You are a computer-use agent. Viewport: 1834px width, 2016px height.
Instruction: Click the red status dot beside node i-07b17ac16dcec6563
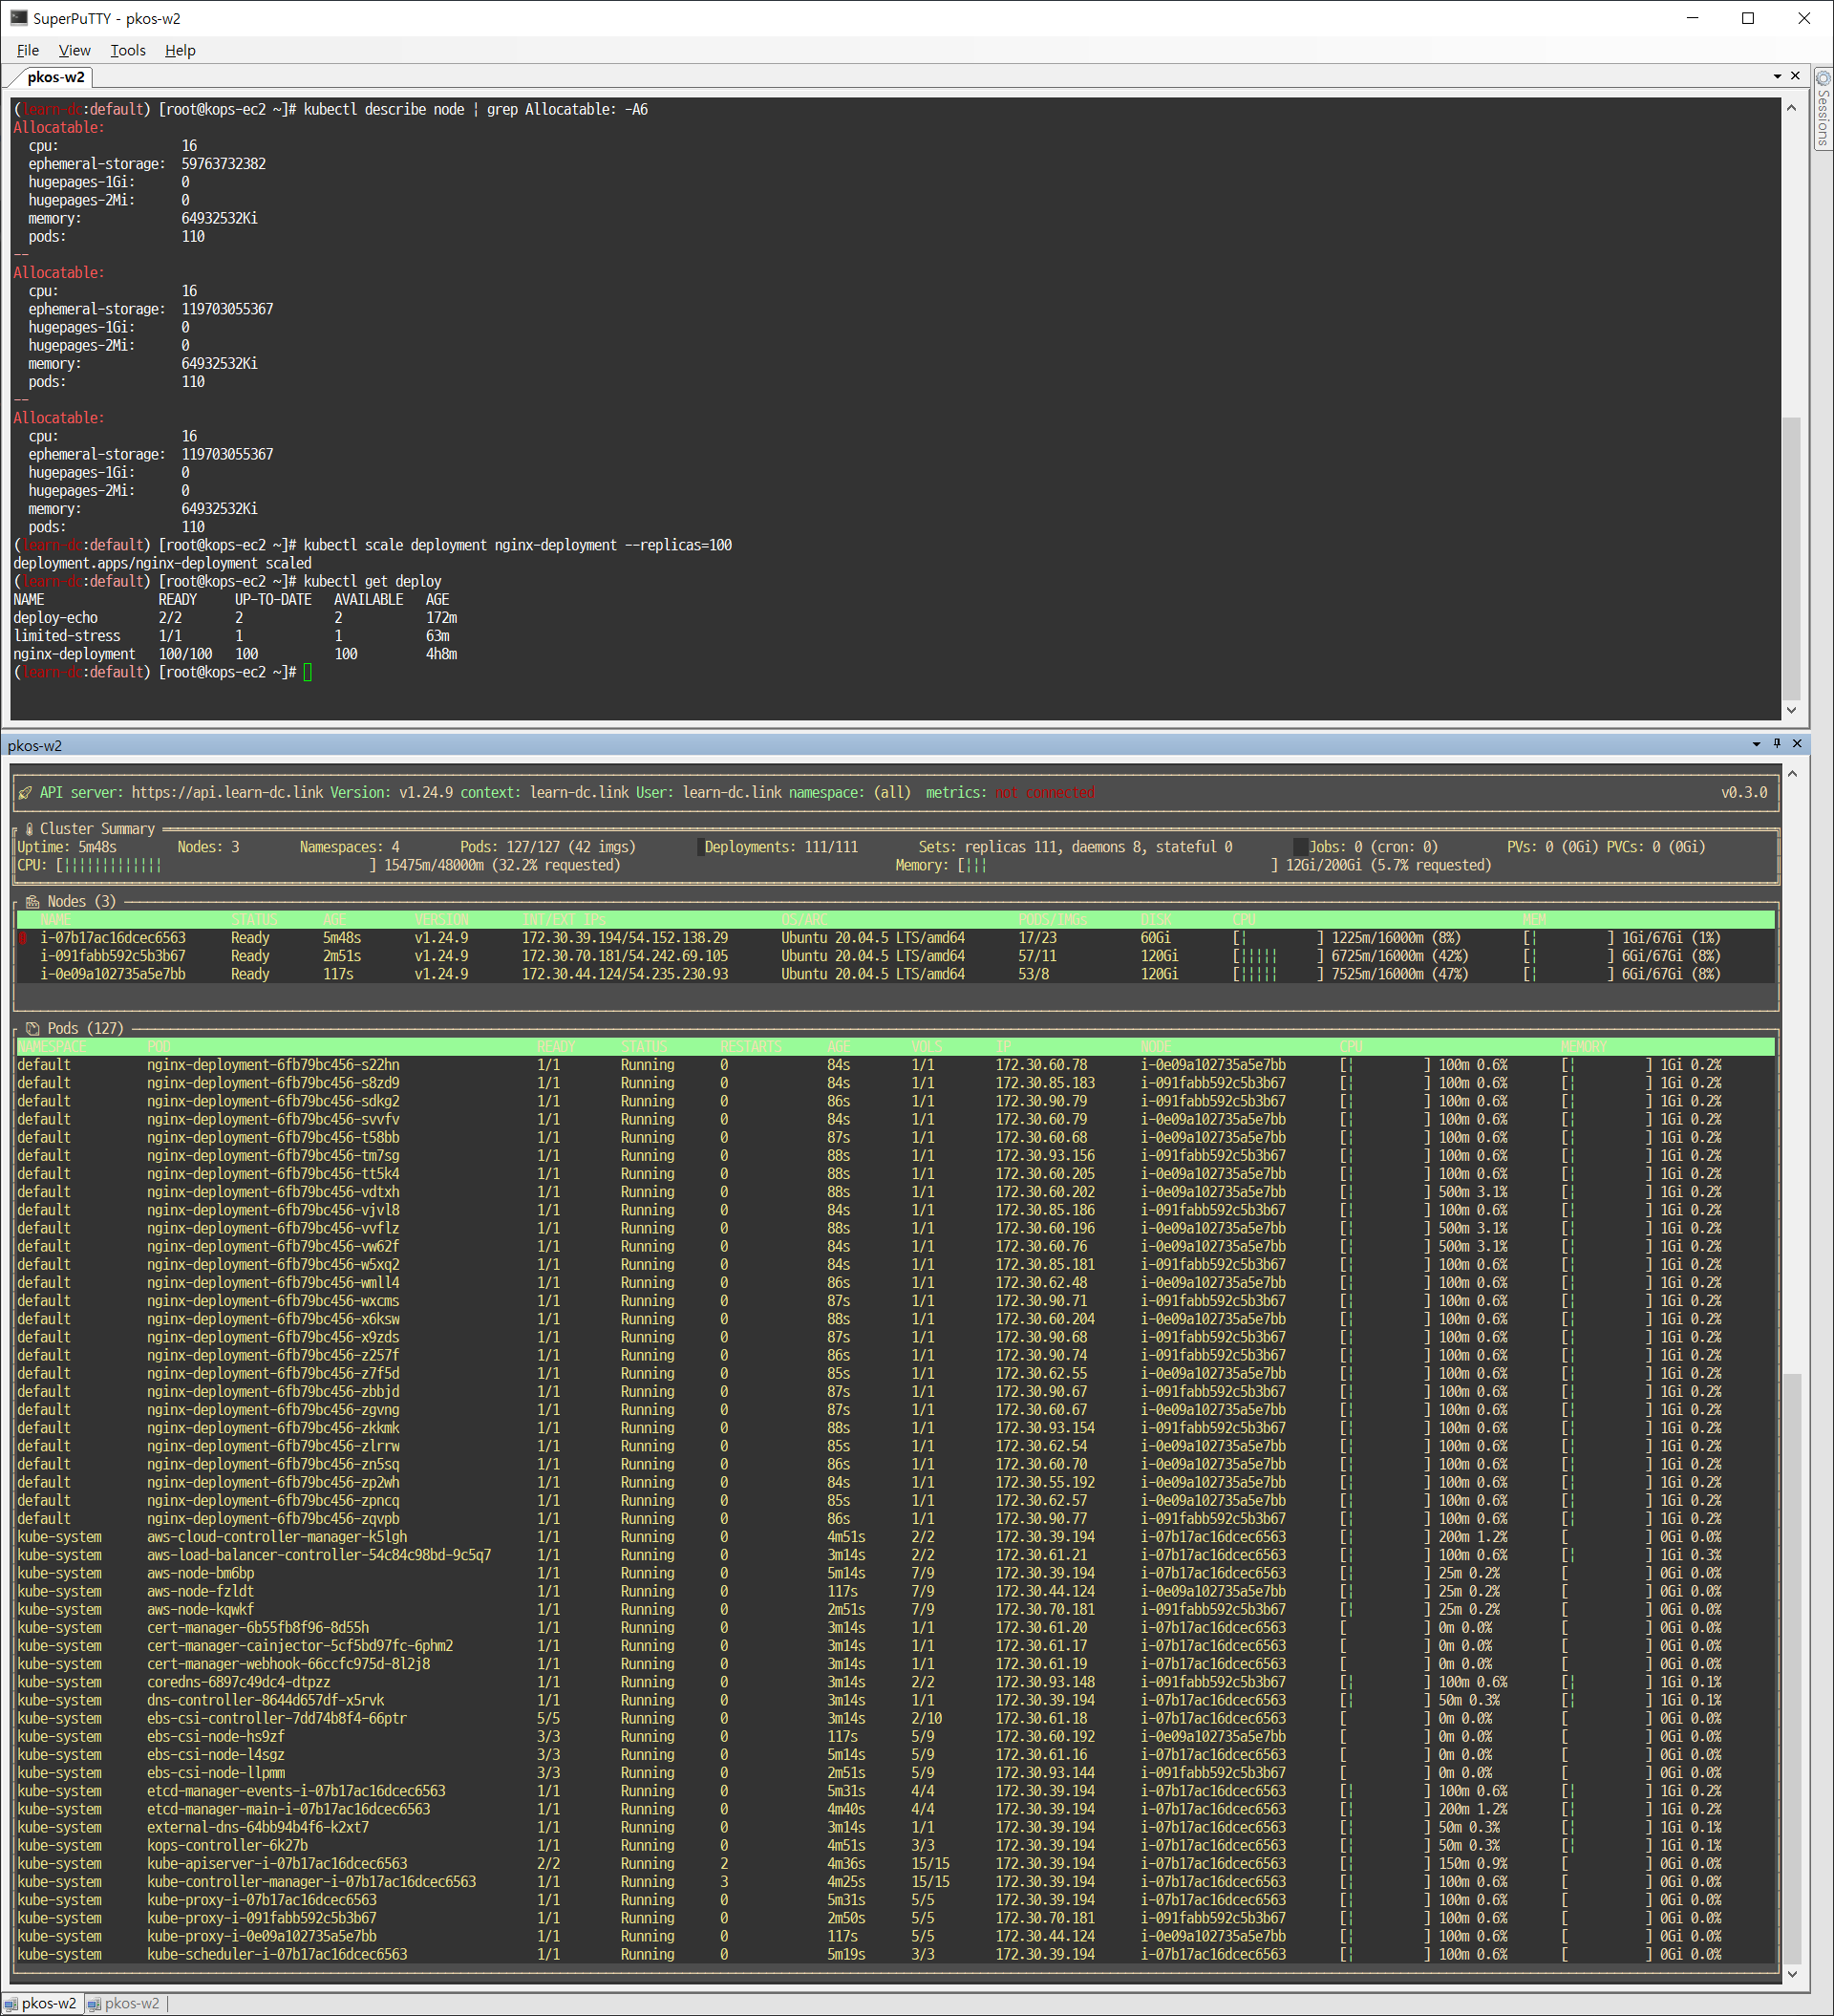pyautogui.click(x=22, y=938)
